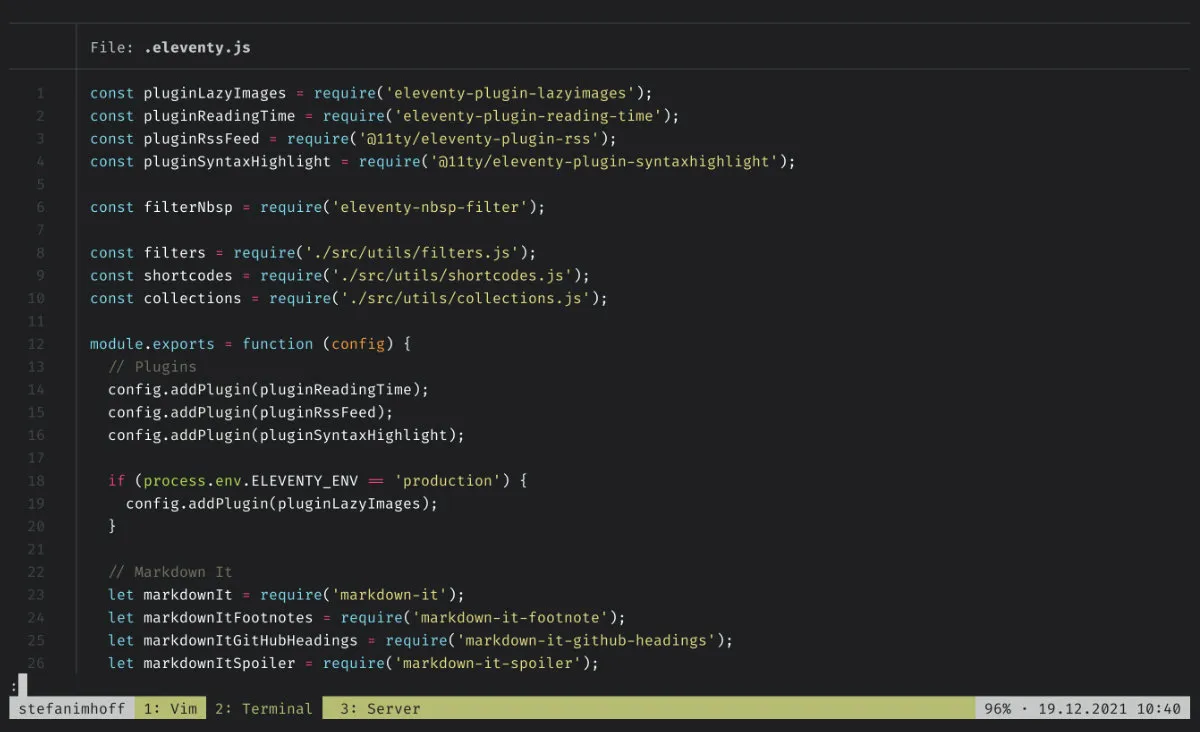Click the '// Plugins' comment
This screenshot has height=732, width=1200.
(152, 367)
